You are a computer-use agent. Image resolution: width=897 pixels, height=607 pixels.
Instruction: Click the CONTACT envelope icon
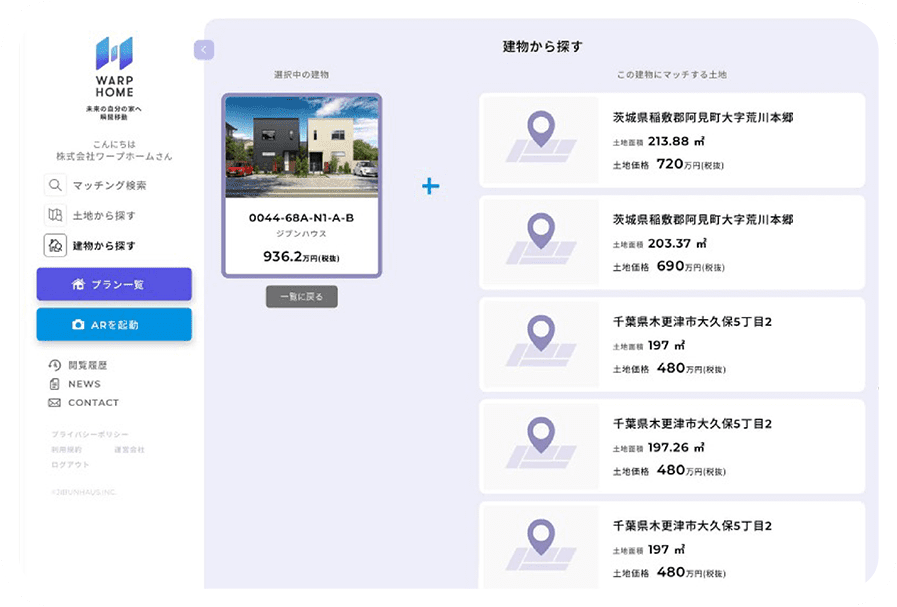pos(54,403)
